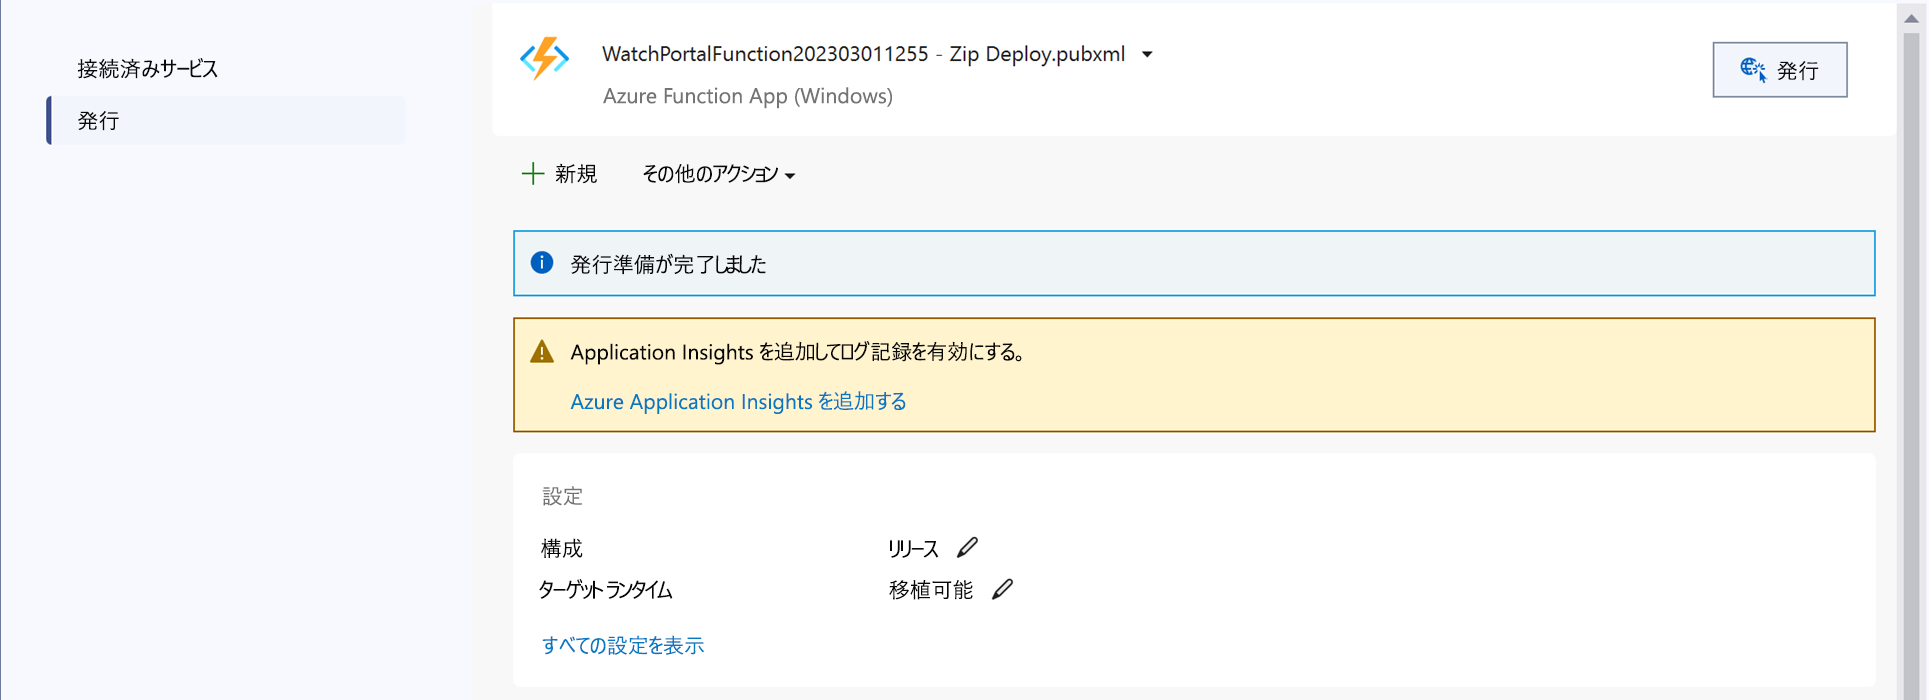Click 発行準備が完了しました message
Image resolution: width=1929 pixels, height=700 pixels.
pos(668,264)
